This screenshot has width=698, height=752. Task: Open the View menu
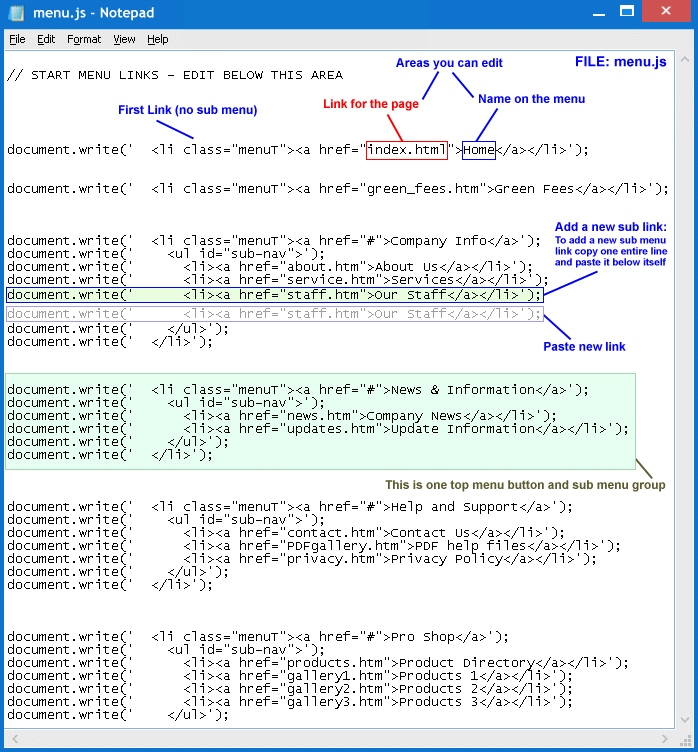point(124,39)
